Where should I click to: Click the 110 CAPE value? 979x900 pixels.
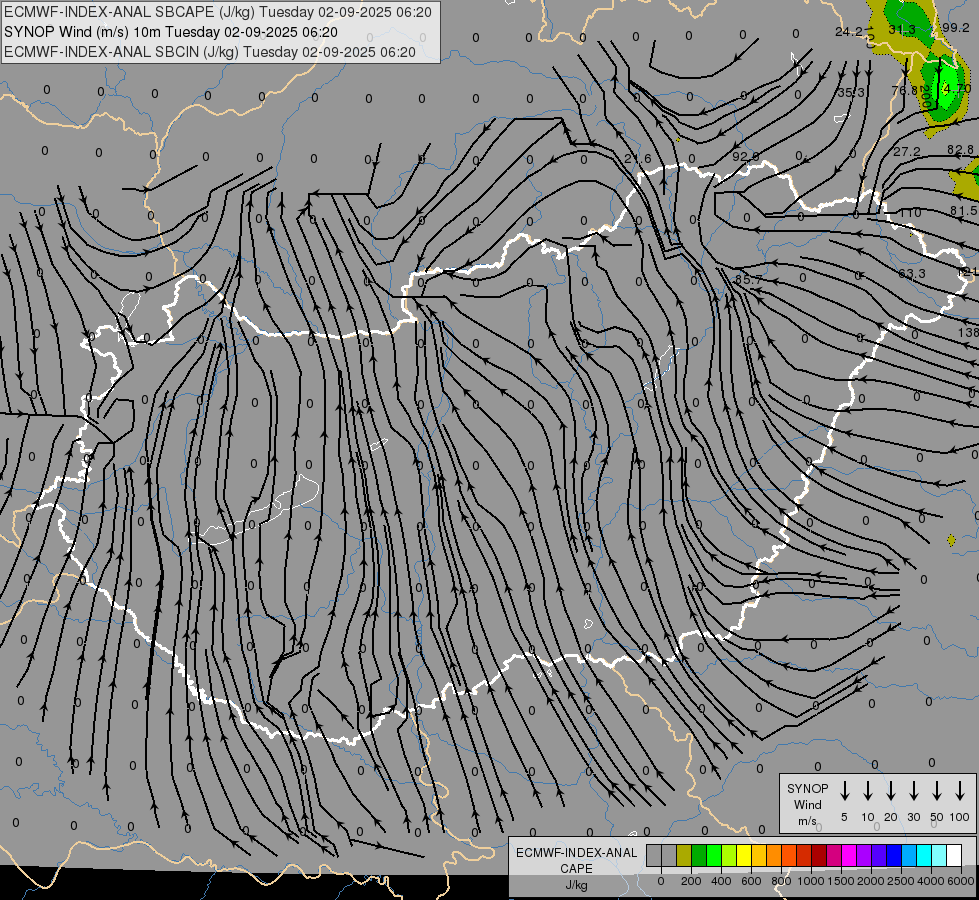[x=910, y=213]
